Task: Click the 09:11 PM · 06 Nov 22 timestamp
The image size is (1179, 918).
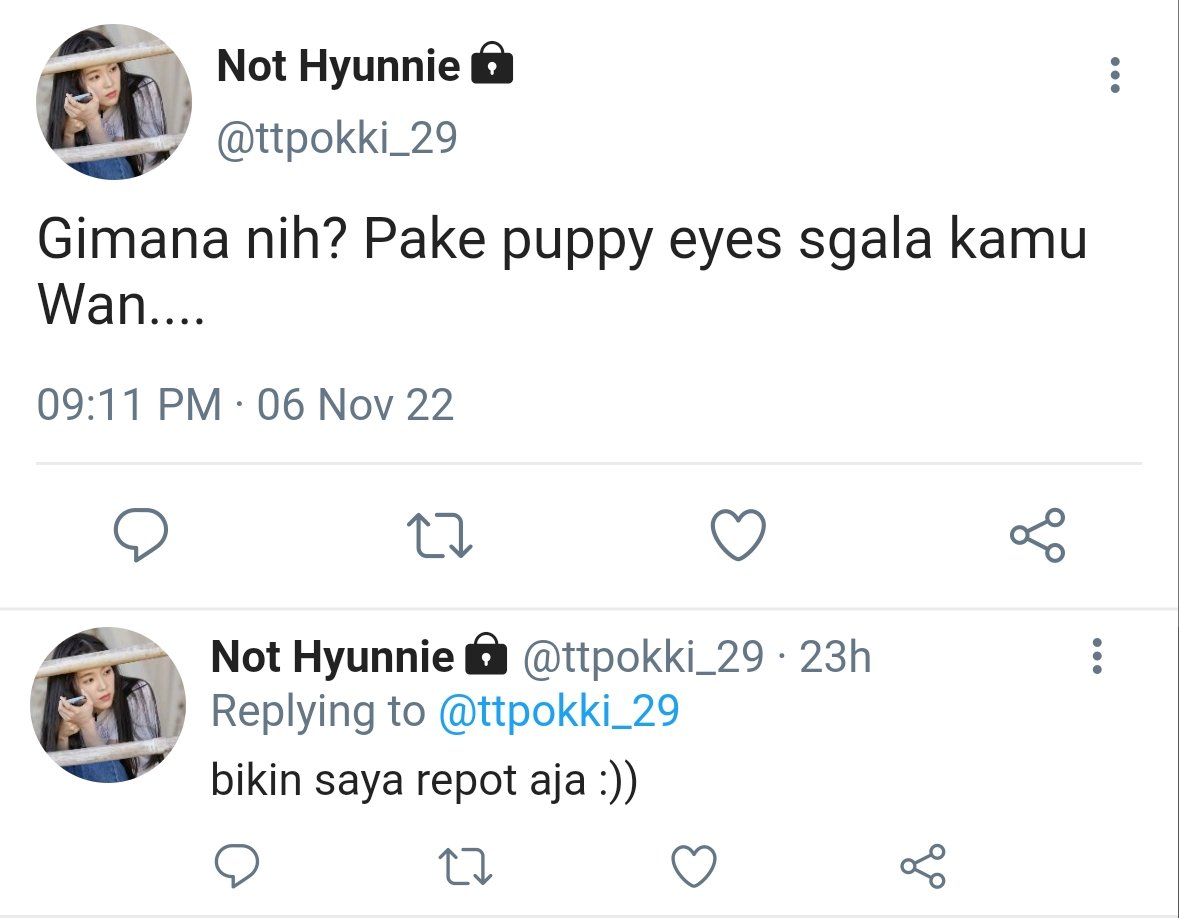Action: pyautogui.click(x=245, y=405)
